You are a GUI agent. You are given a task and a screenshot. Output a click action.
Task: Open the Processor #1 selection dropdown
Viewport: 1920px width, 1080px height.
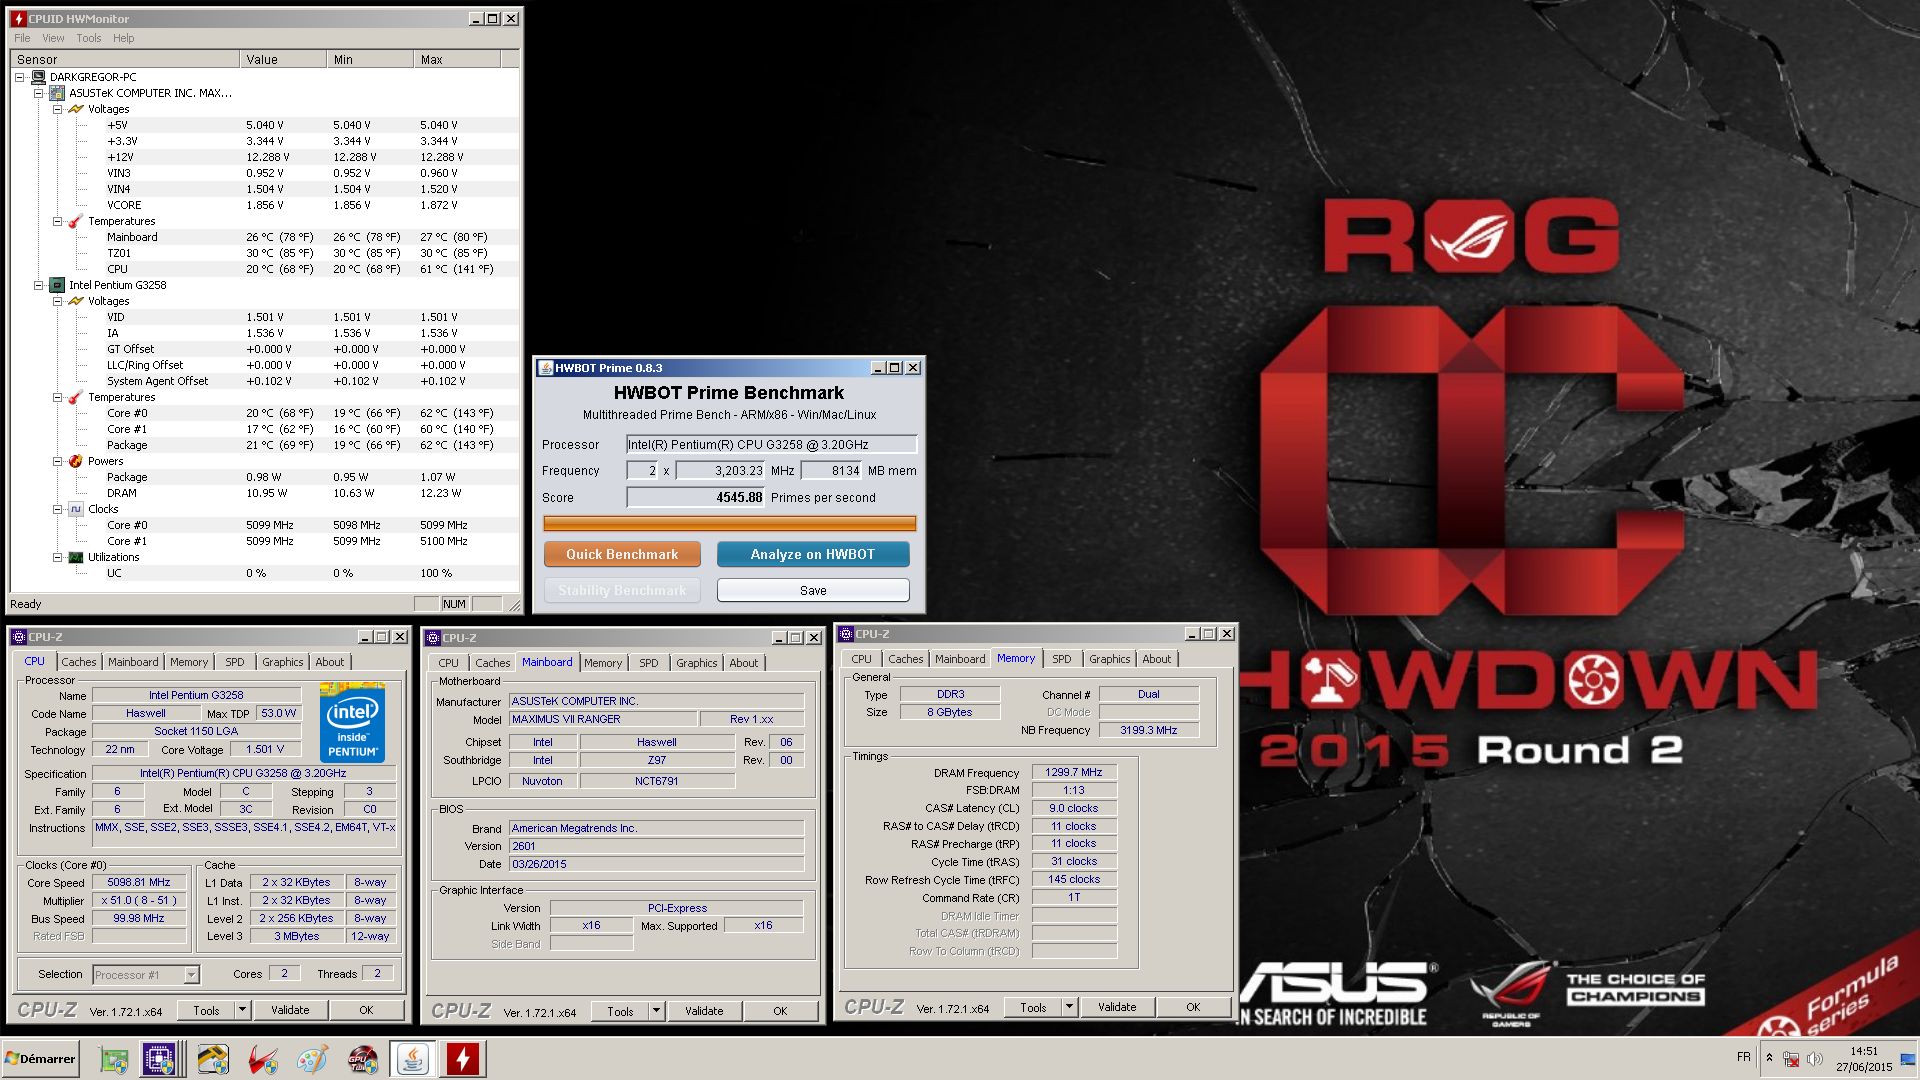pyautogui.click(x=191, y=975)
